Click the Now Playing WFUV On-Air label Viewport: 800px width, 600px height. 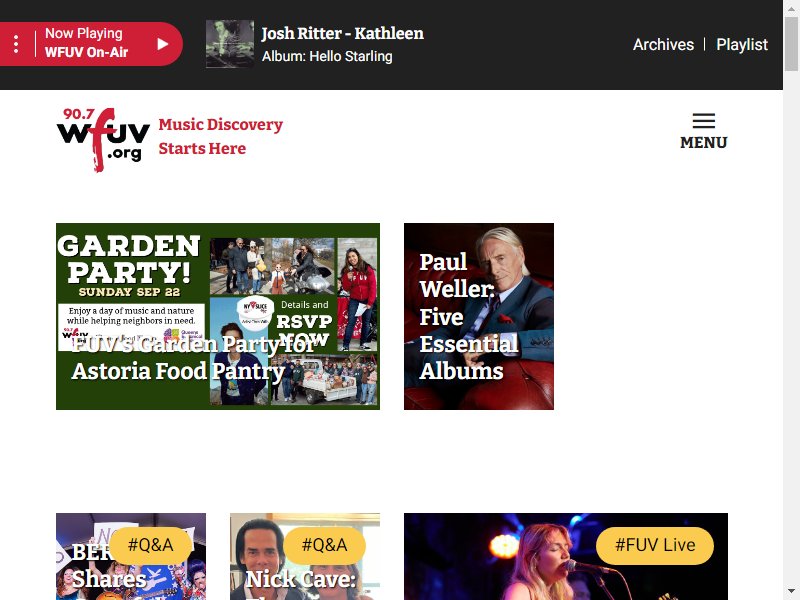click(x=86, y=43)
